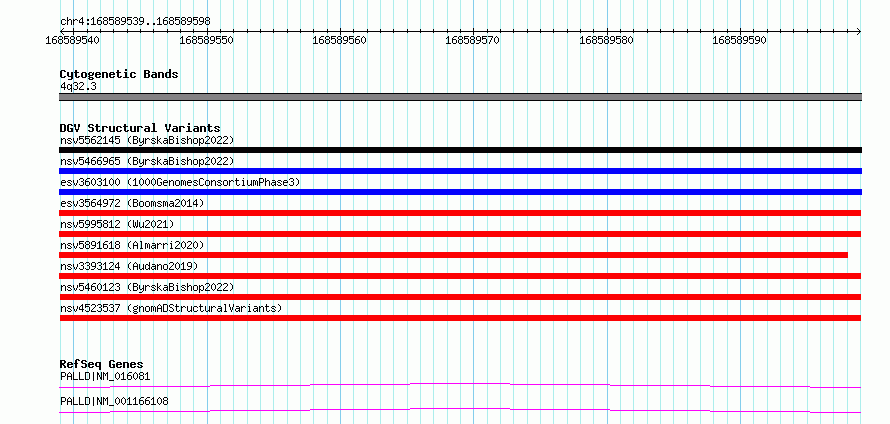Click the red nsv5995812 variant bar
The height and width of the screenshot is (424, 890).
point(460,234)
